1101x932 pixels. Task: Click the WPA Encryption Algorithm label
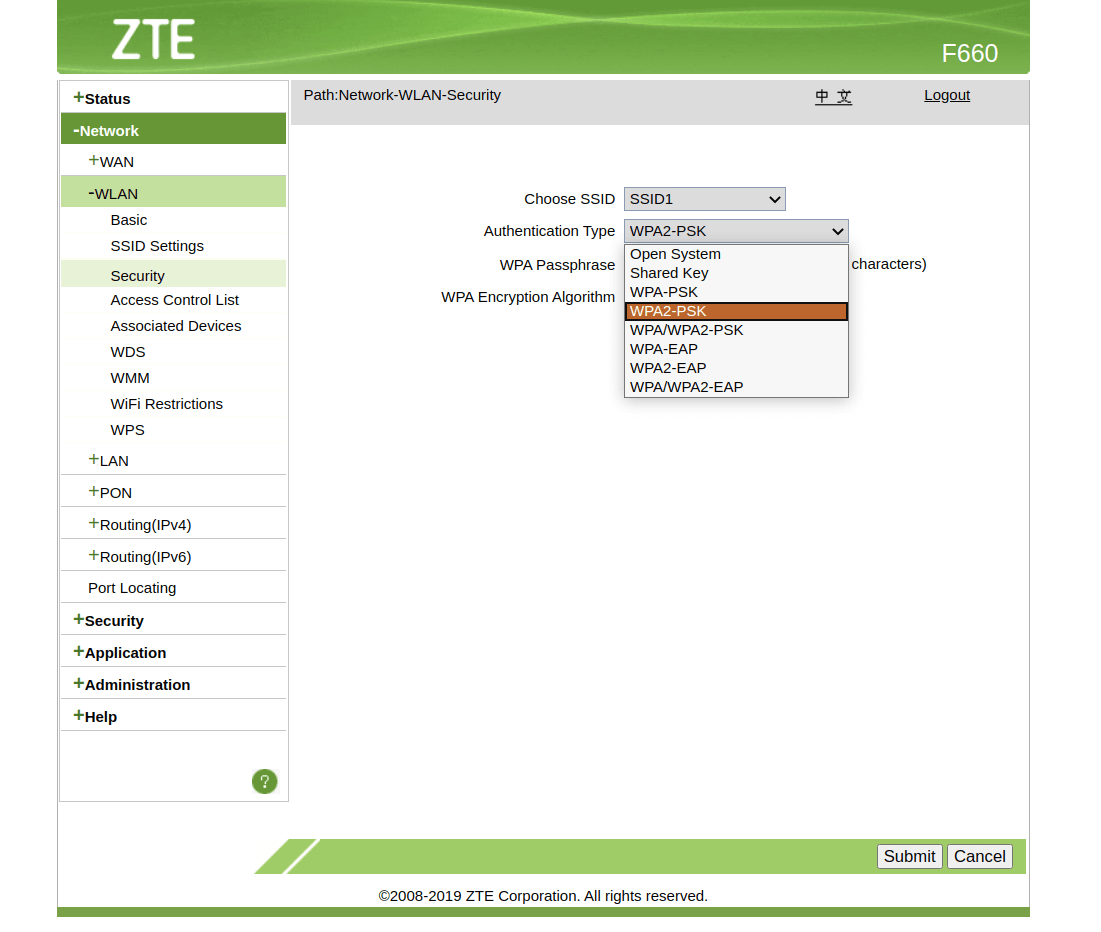point(528,297)
